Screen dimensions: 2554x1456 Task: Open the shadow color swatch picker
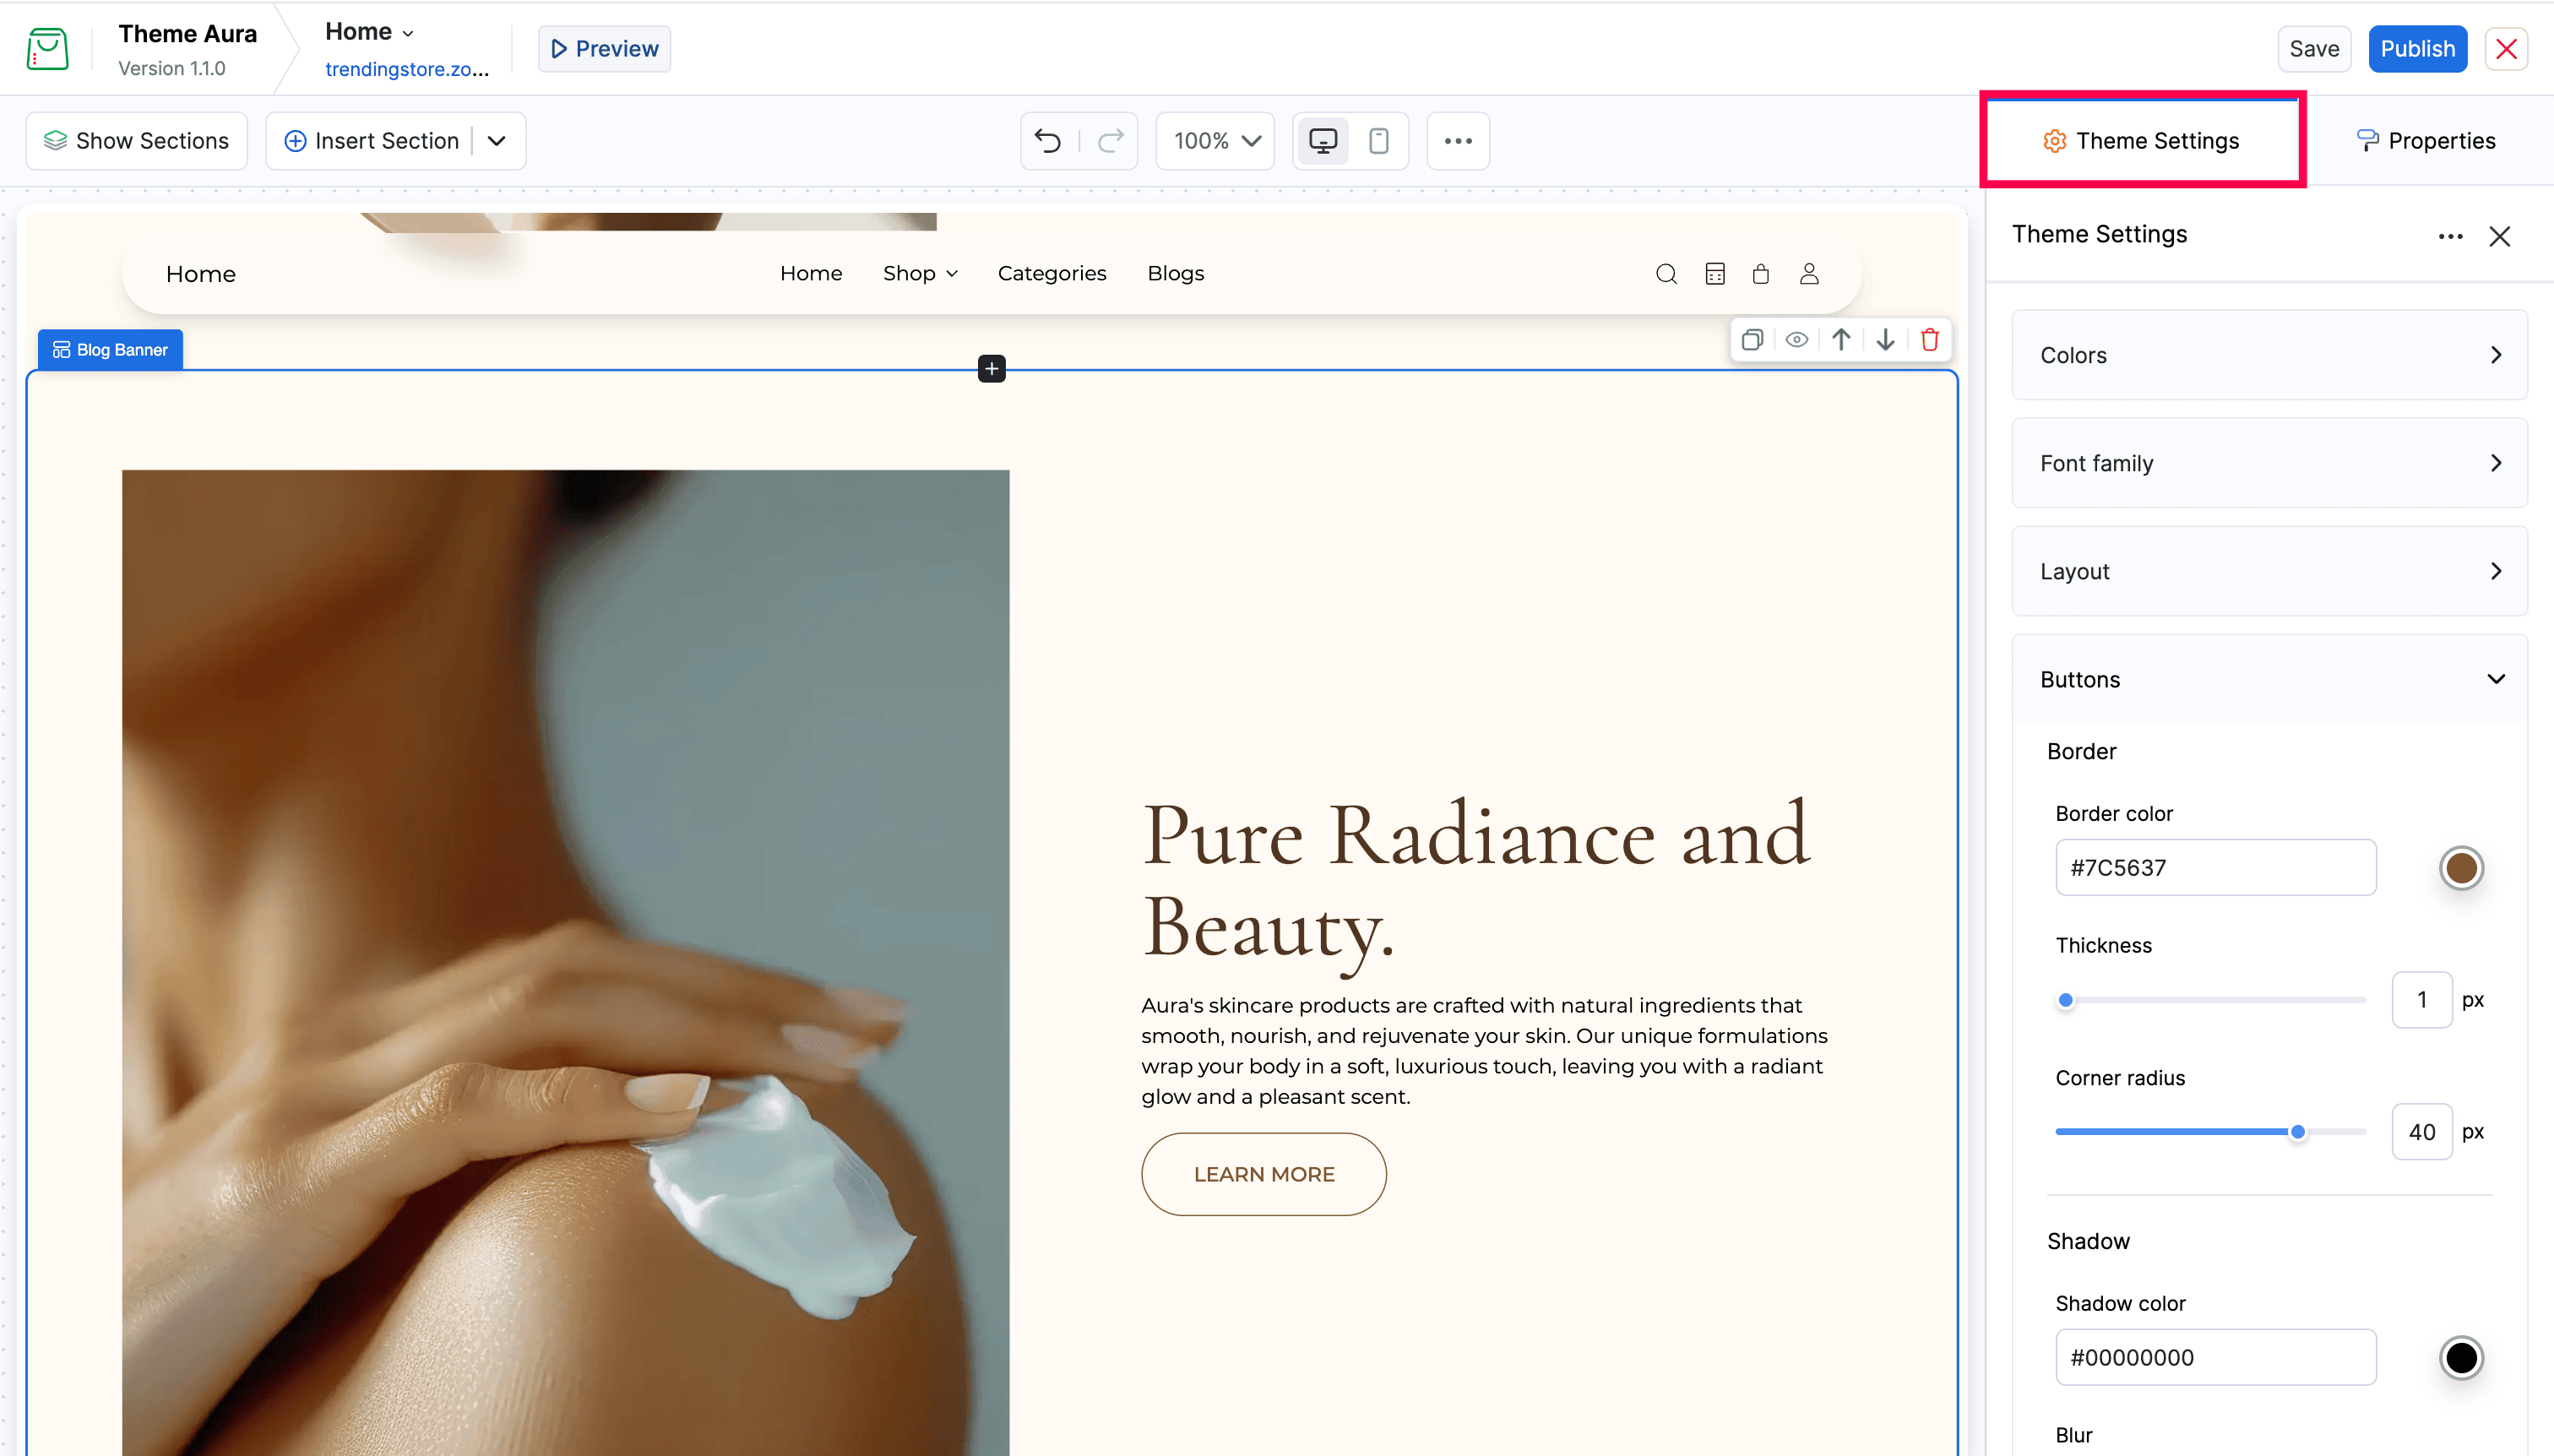[2461, 1357]
